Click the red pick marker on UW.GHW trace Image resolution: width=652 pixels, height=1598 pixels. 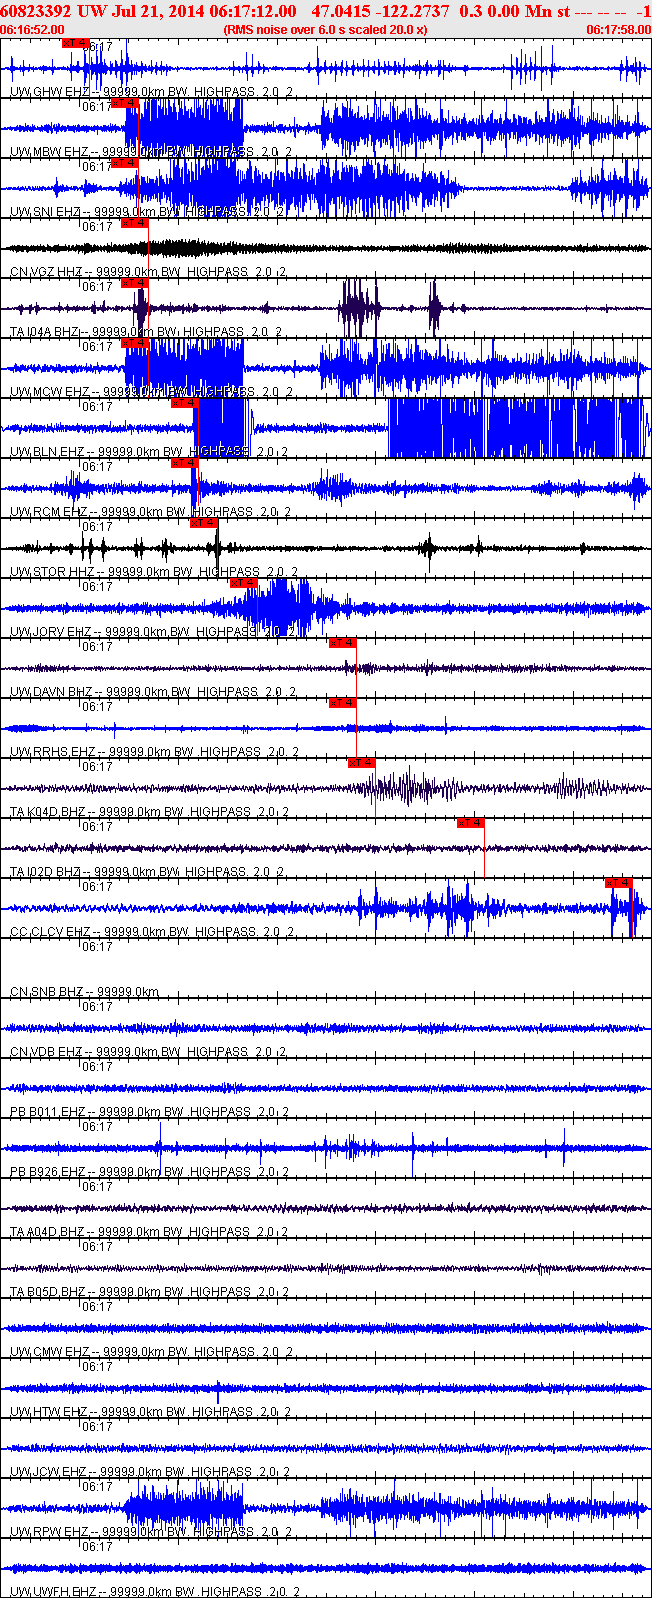(76, 43)
